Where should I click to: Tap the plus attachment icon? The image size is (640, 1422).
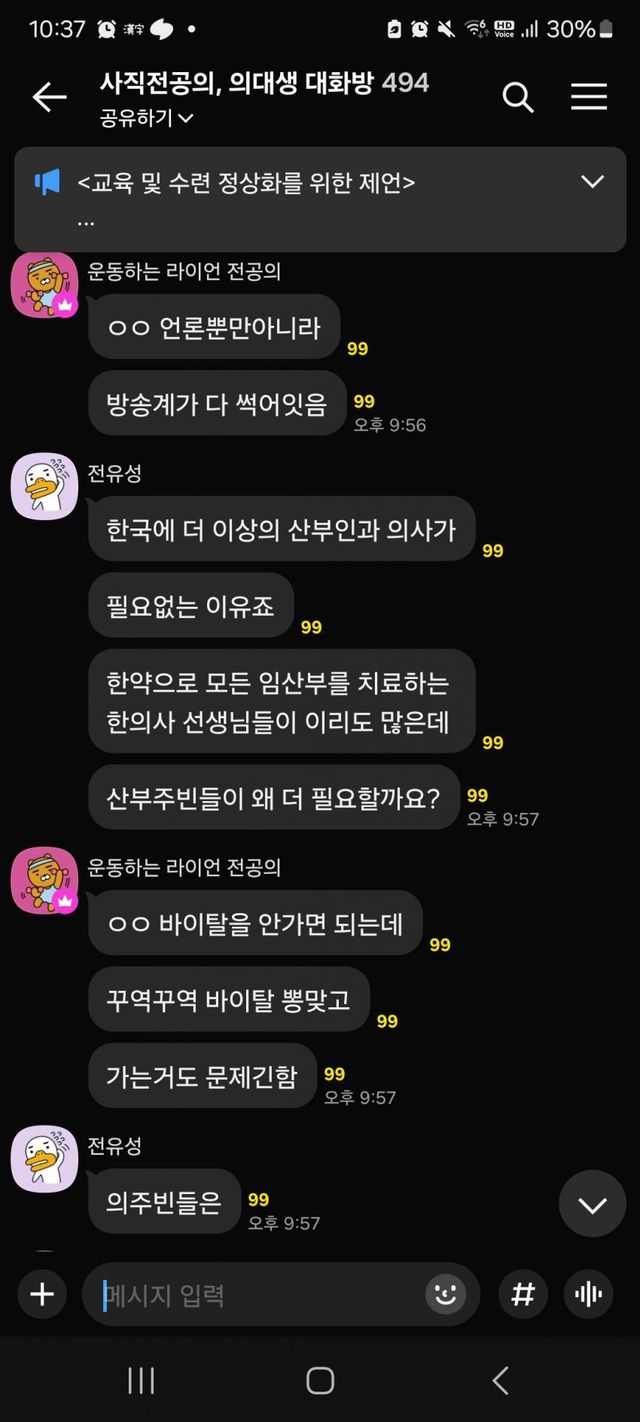tap(42, 1295)
